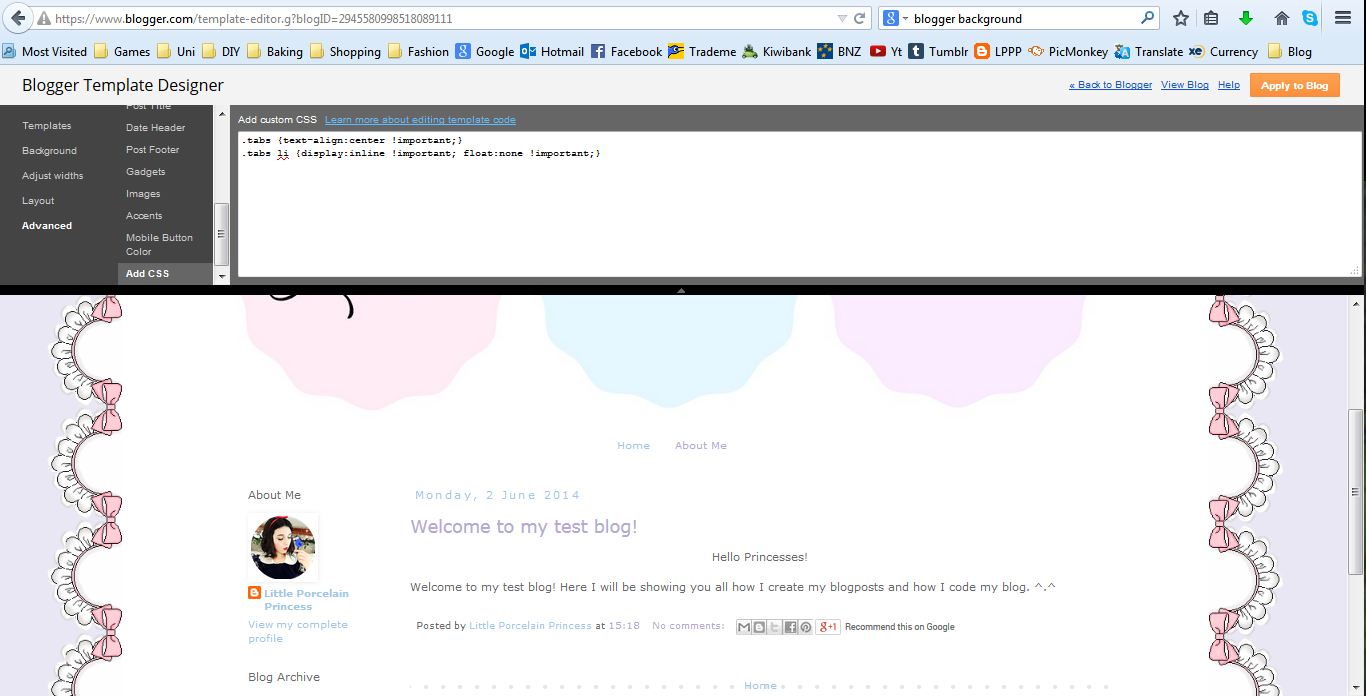Open the BNZ bookmark
This screenshot has height=696, width=1366.
pyautogui.click(x=839, y=52)
